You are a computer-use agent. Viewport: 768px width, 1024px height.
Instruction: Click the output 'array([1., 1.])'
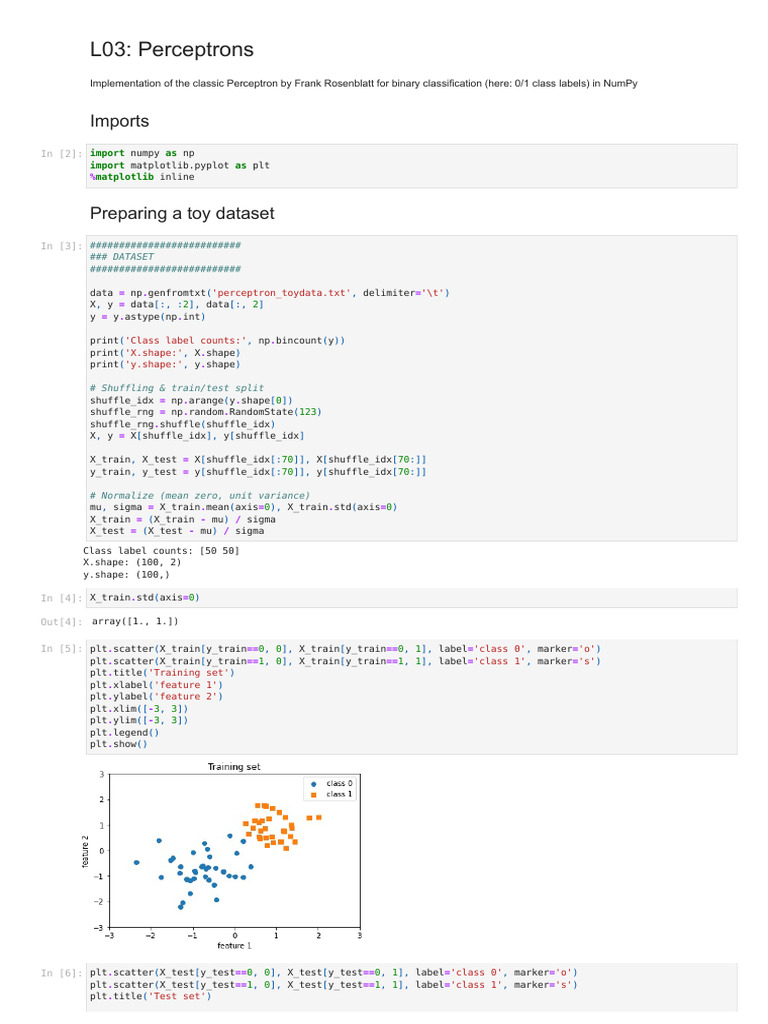click(x=135, y=621)
